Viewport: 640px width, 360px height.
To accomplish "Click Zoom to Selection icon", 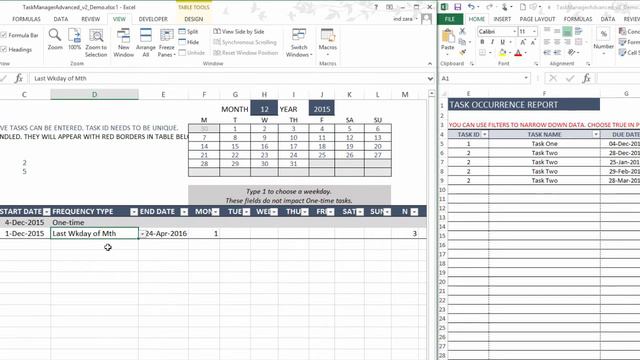I will point(96,36).
